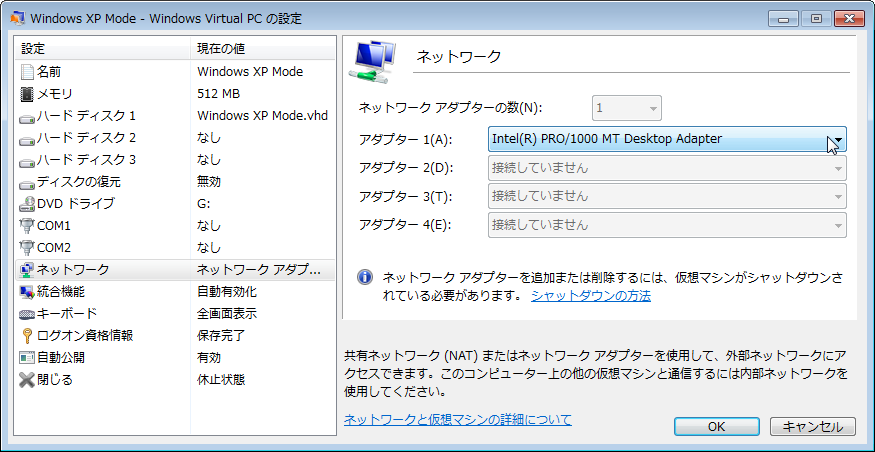The width and height of the screenshot is (875, 452).
Task: Open the アダプター 2 dropdown
Action: (x=667, y=167)
